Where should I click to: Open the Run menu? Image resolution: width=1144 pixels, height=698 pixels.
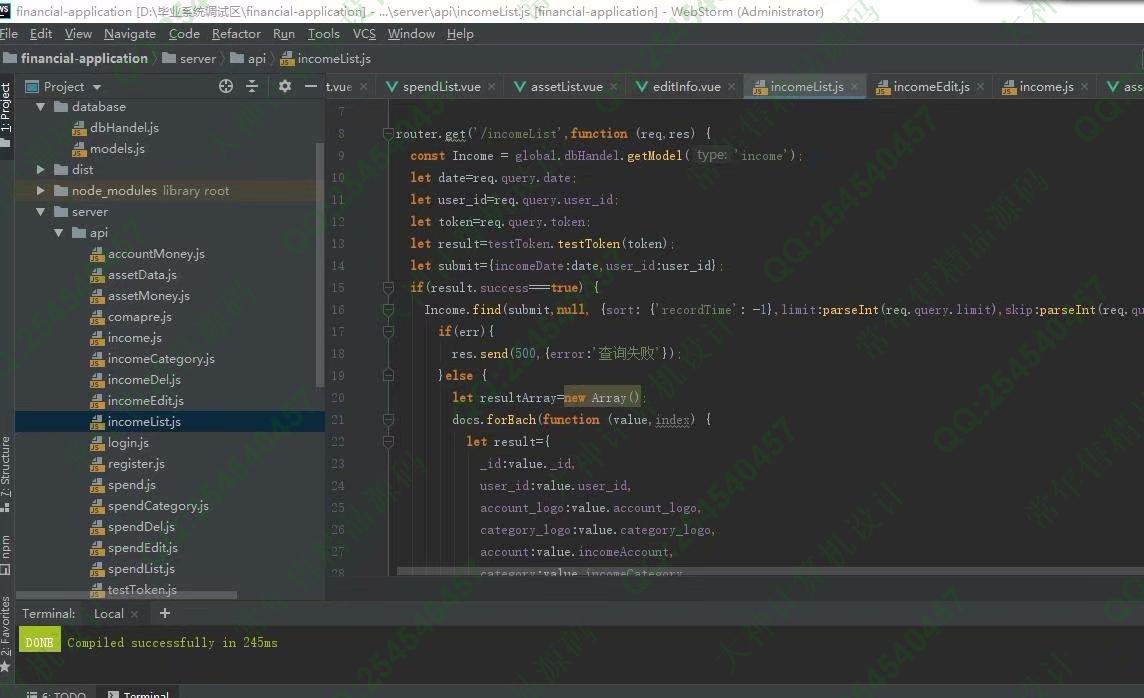(x=284, y=34)
